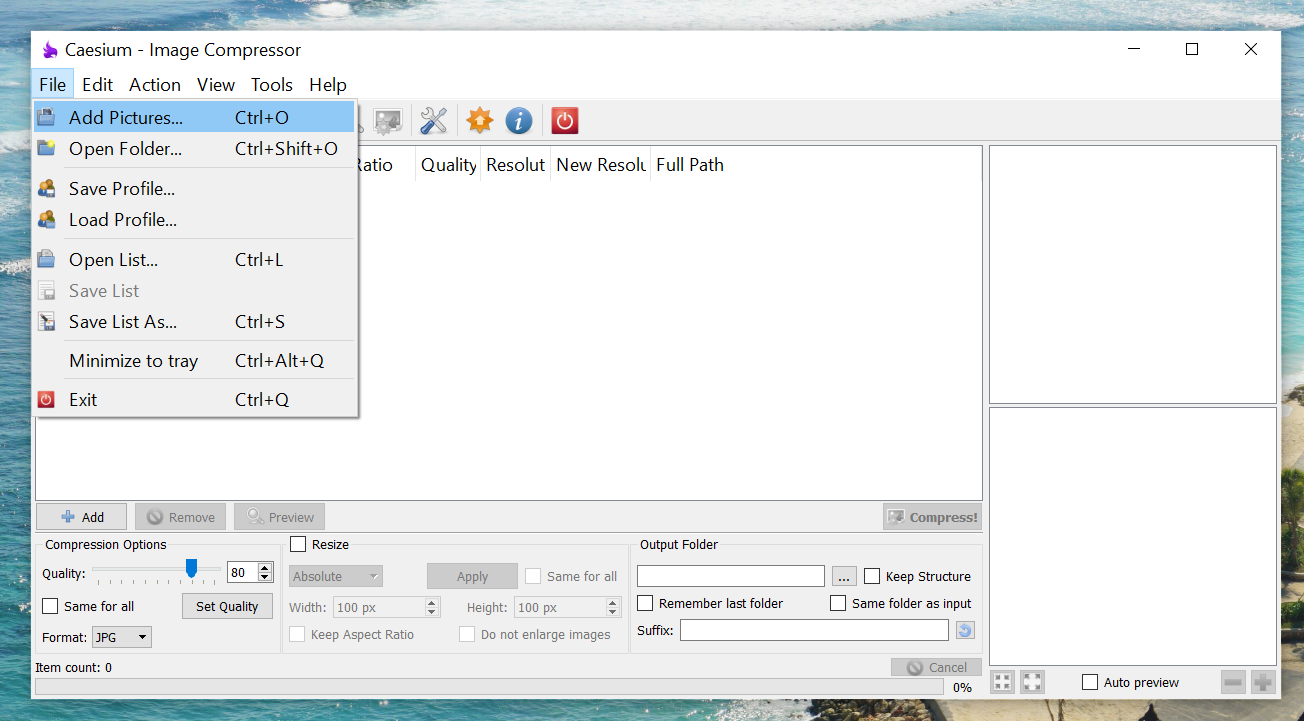Expand preview with the arrows-out icon

point(1031,681)
